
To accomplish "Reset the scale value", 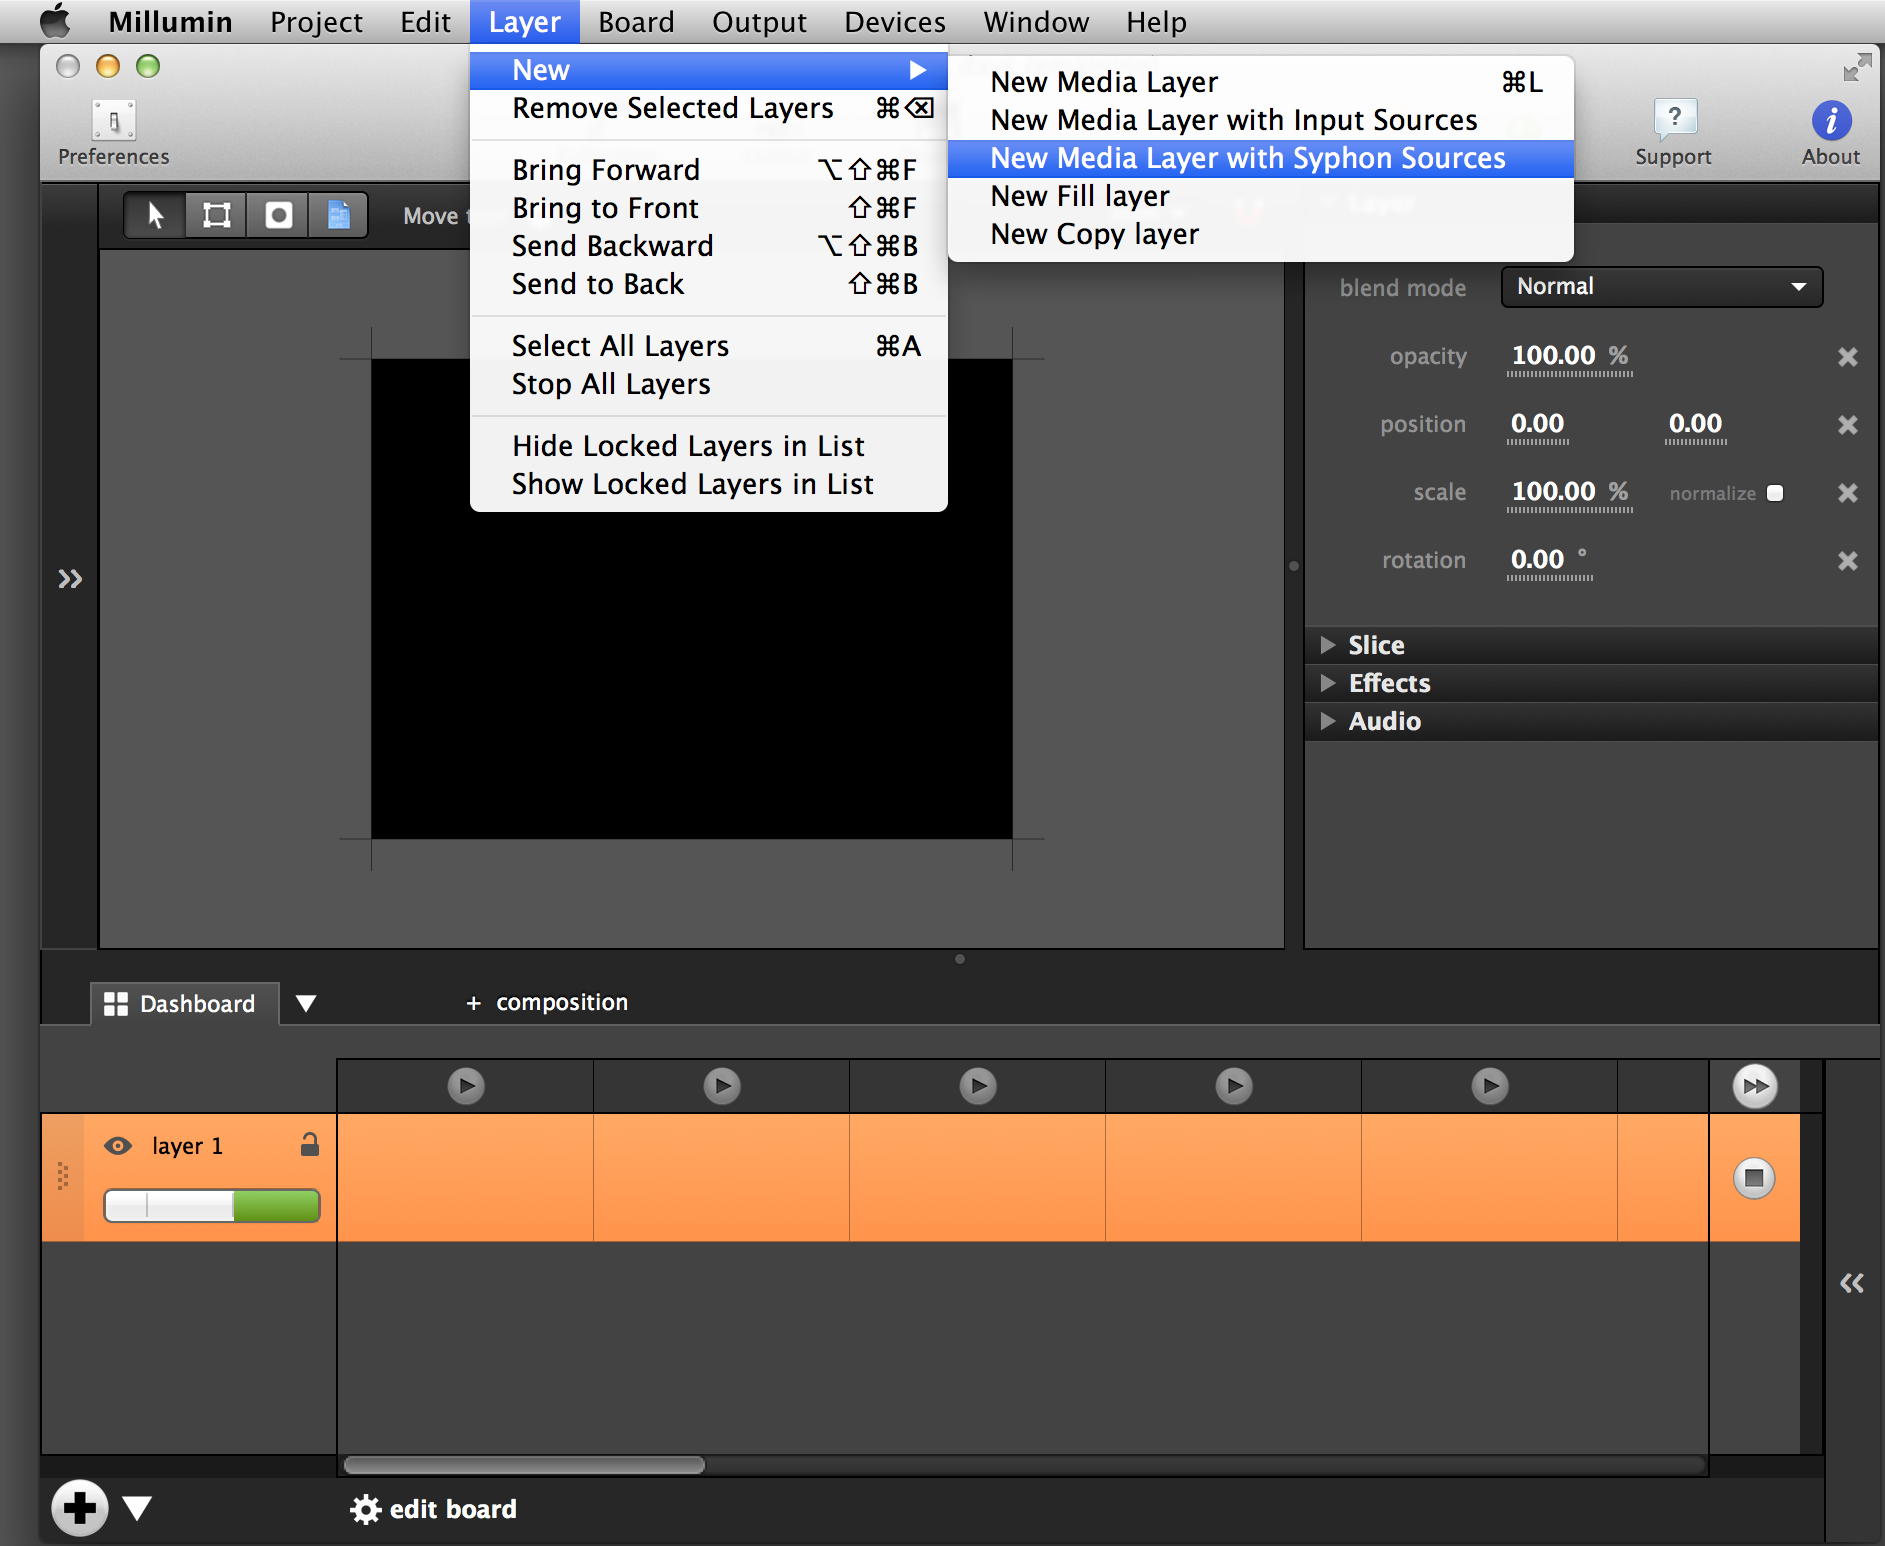I will coord(1847,493).
